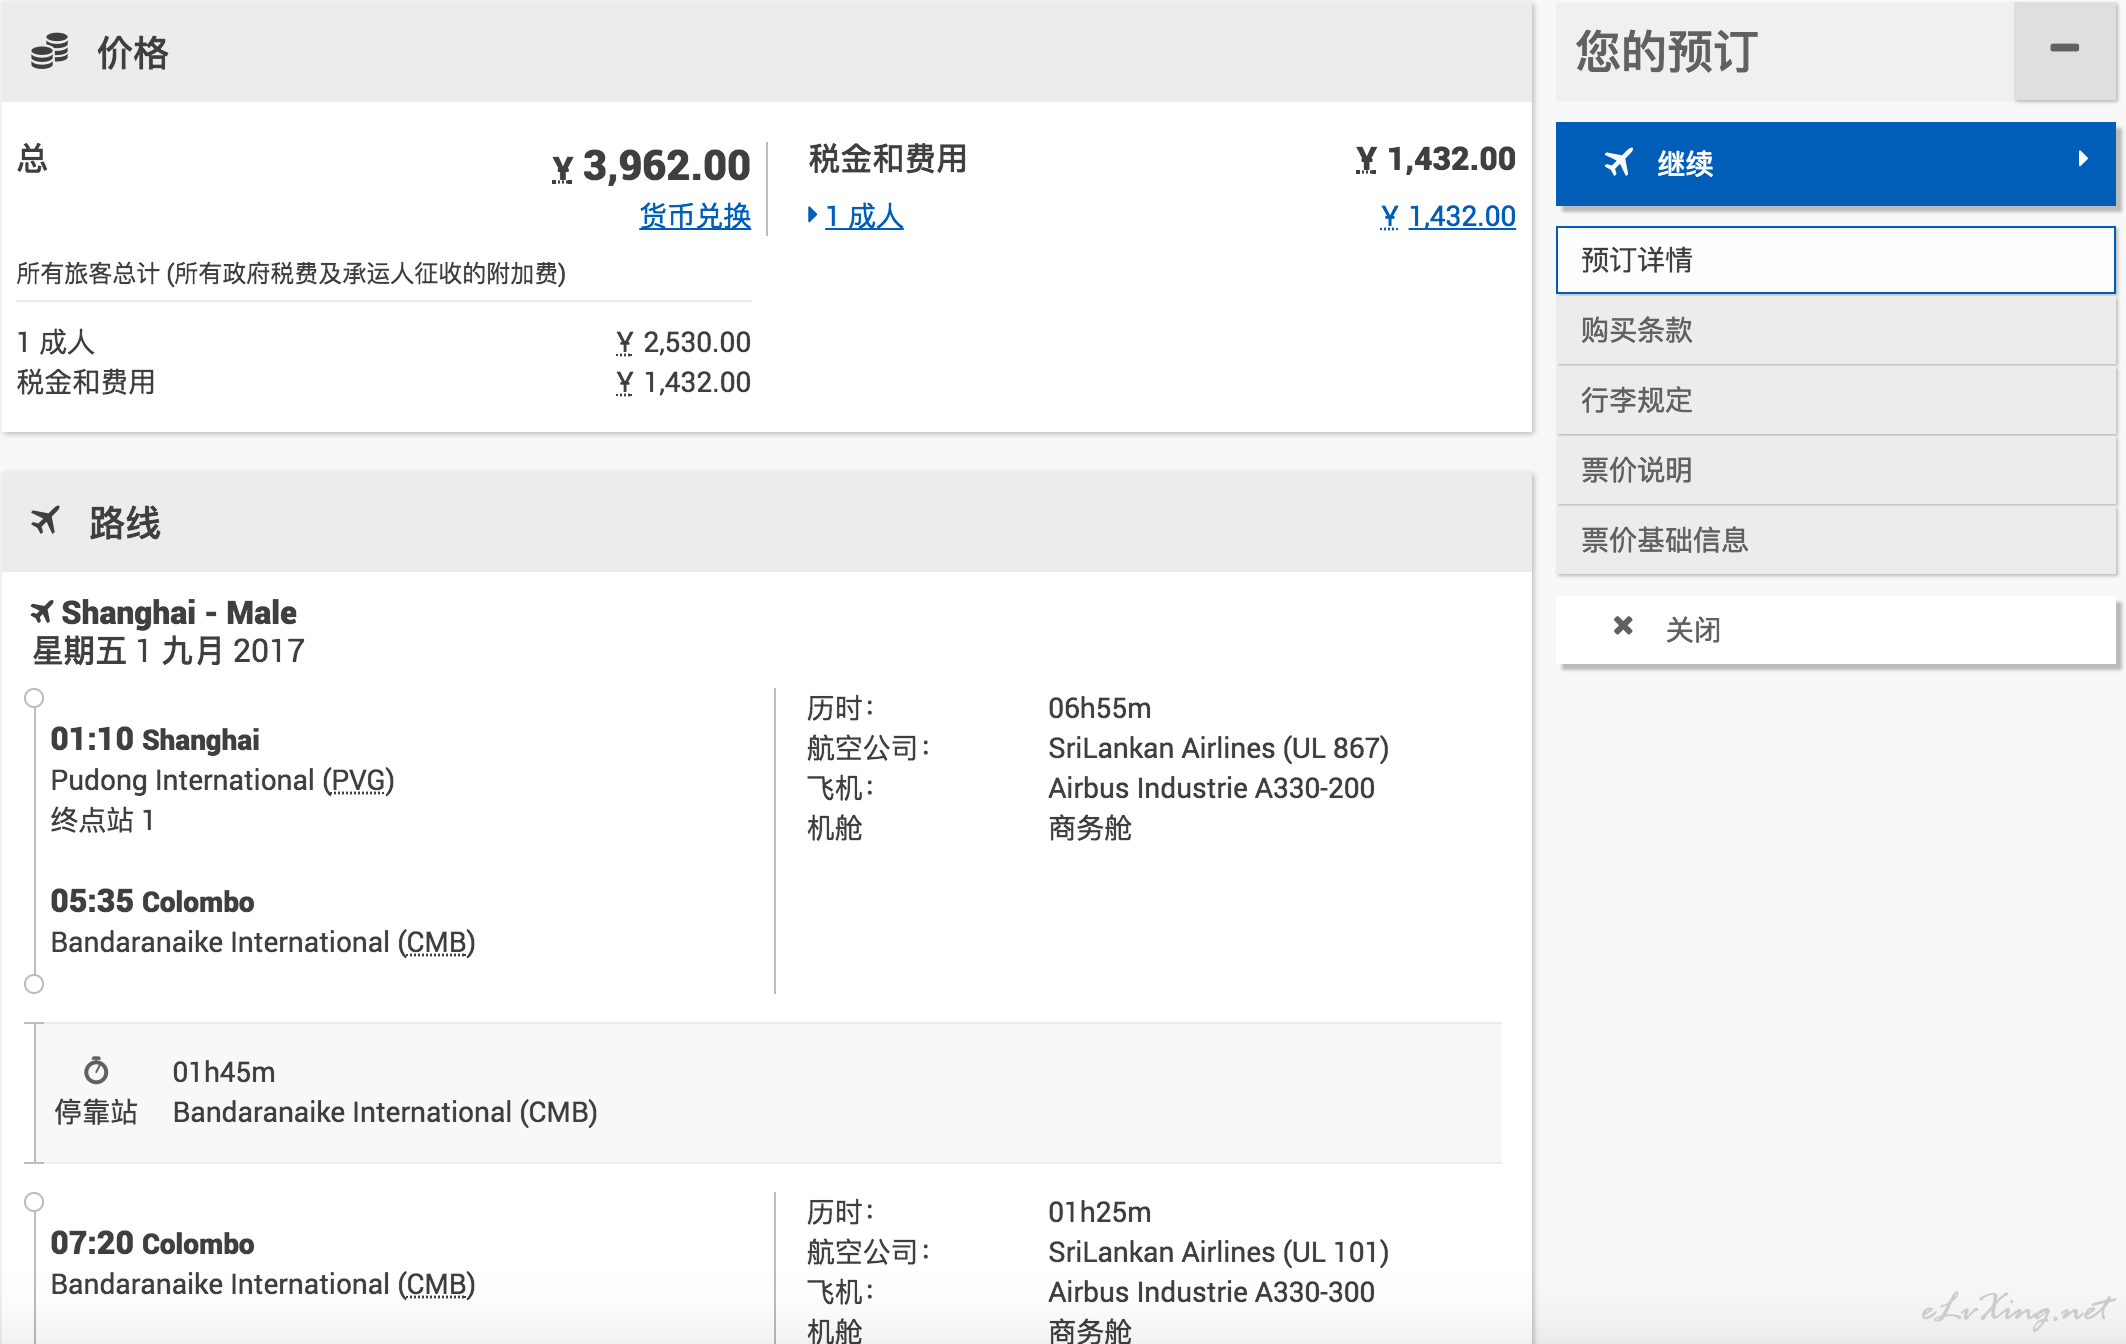The width and height of the screenshot is (2126, 1344).
Task: Click the 01:10 Shanghai departure time
Action: [155, 739]
